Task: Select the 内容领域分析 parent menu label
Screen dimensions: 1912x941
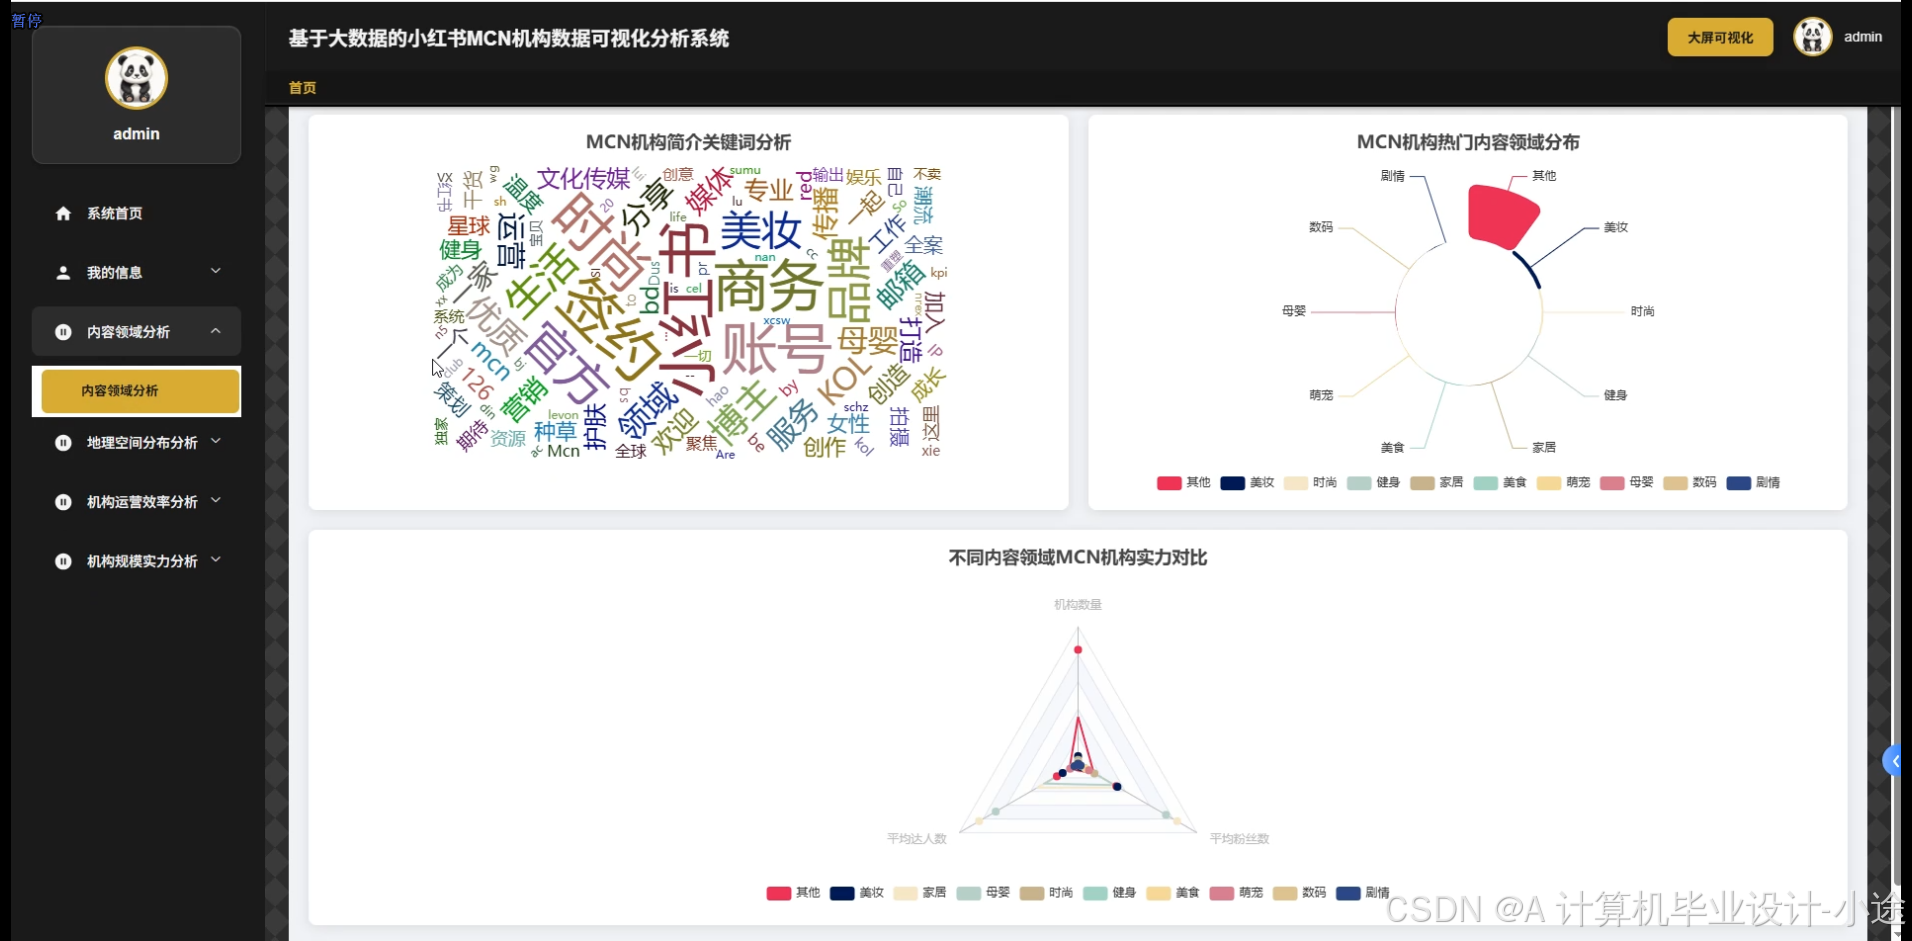Action: 128,332
